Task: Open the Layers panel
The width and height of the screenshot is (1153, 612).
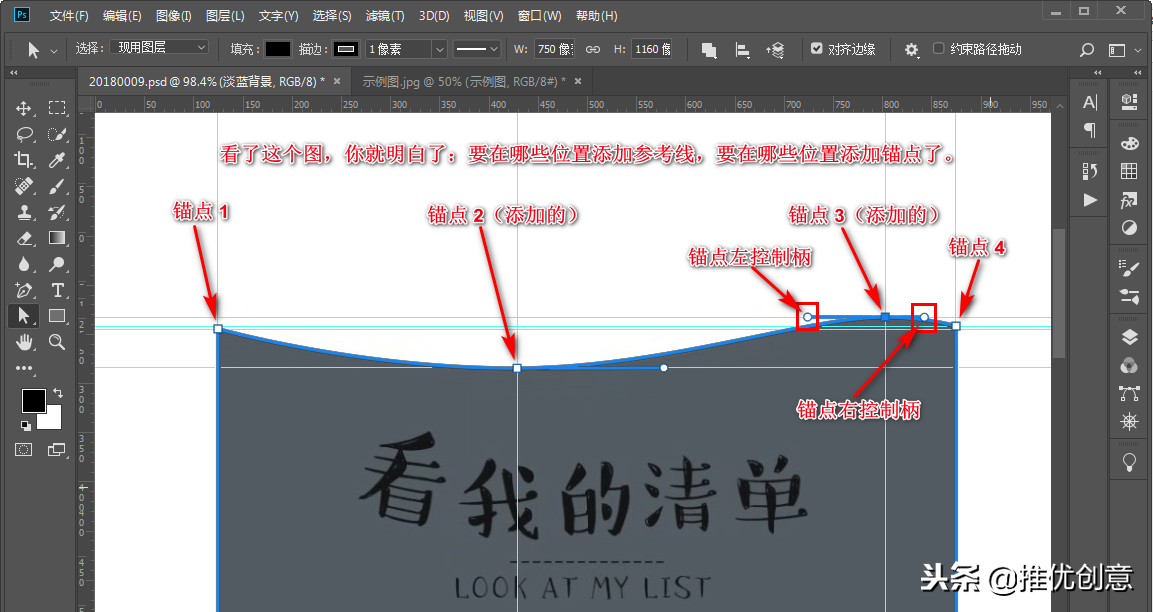Action: (1129, 338)
